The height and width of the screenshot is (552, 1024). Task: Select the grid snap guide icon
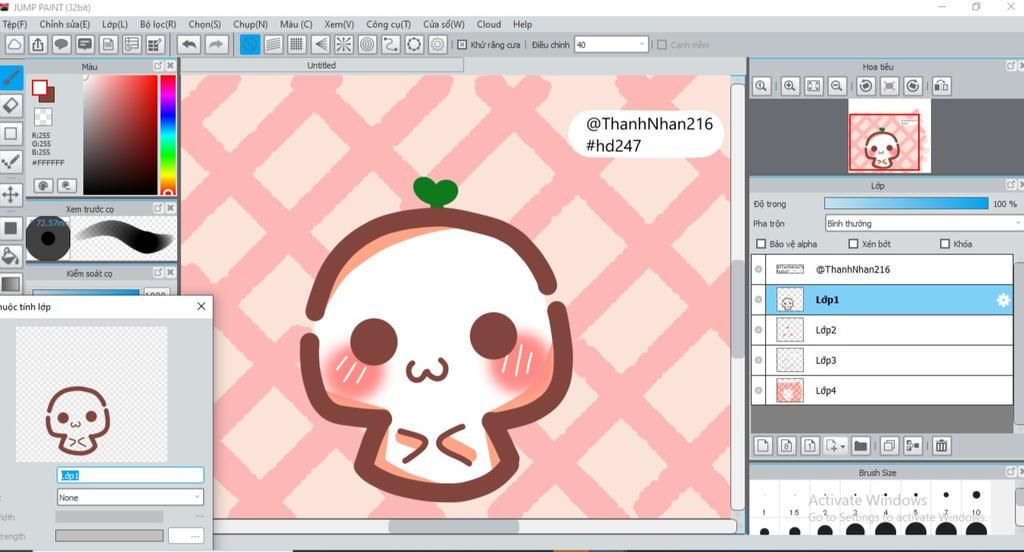pos(296,44)
